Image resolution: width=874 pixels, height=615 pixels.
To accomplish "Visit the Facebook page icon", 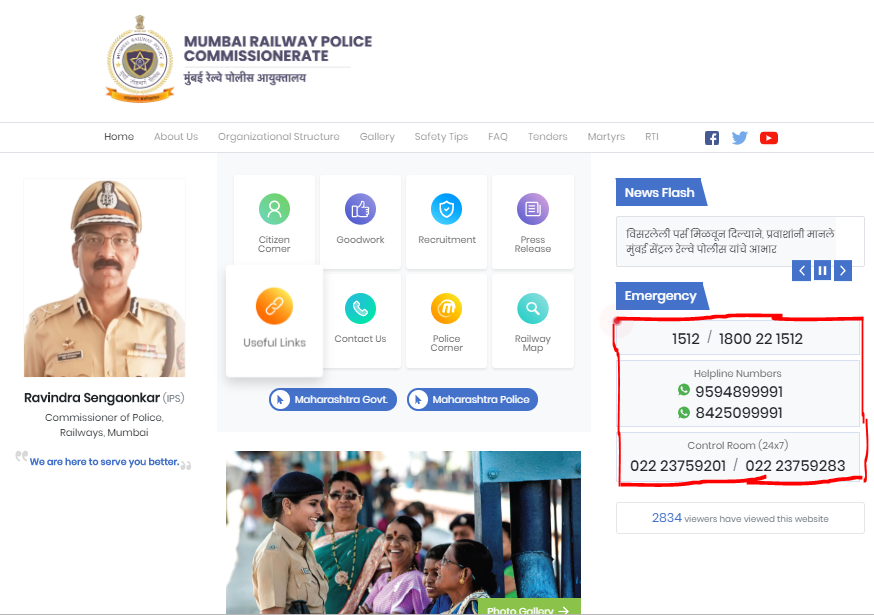I will click(x=712, y=138).
